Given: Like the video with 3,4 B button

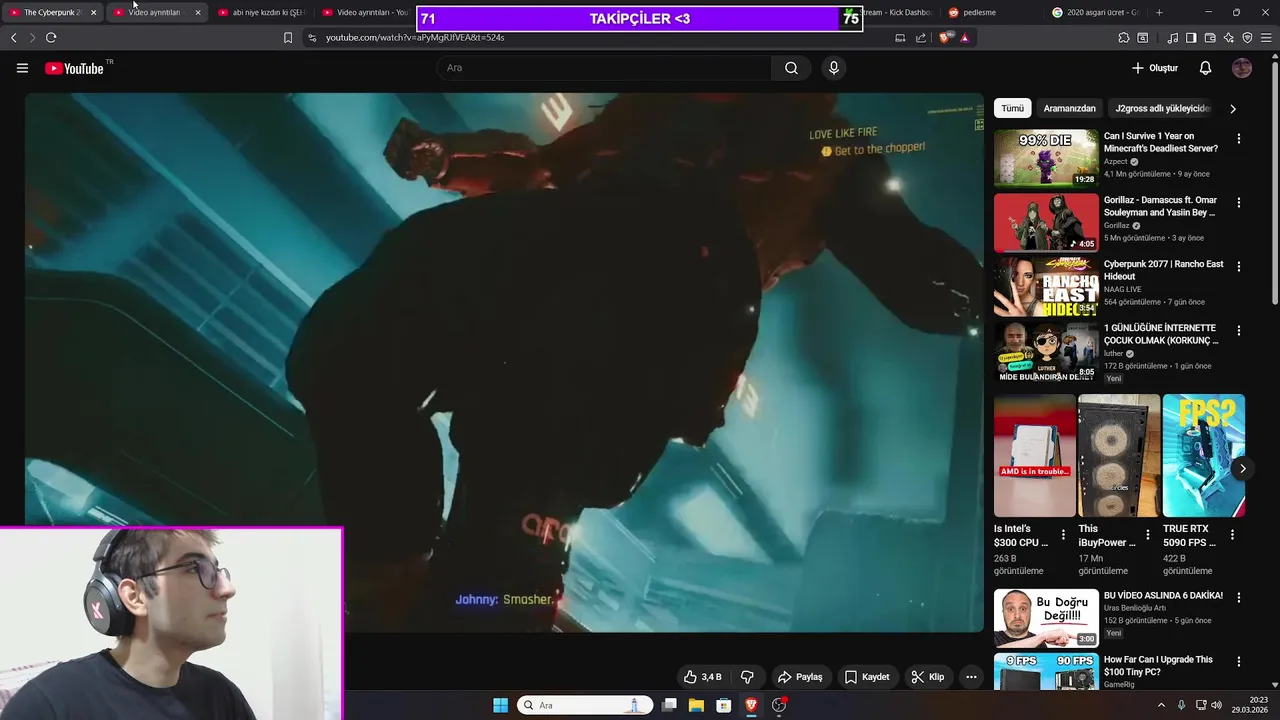Looking at the screenshot, I should [x=702, y=677].
